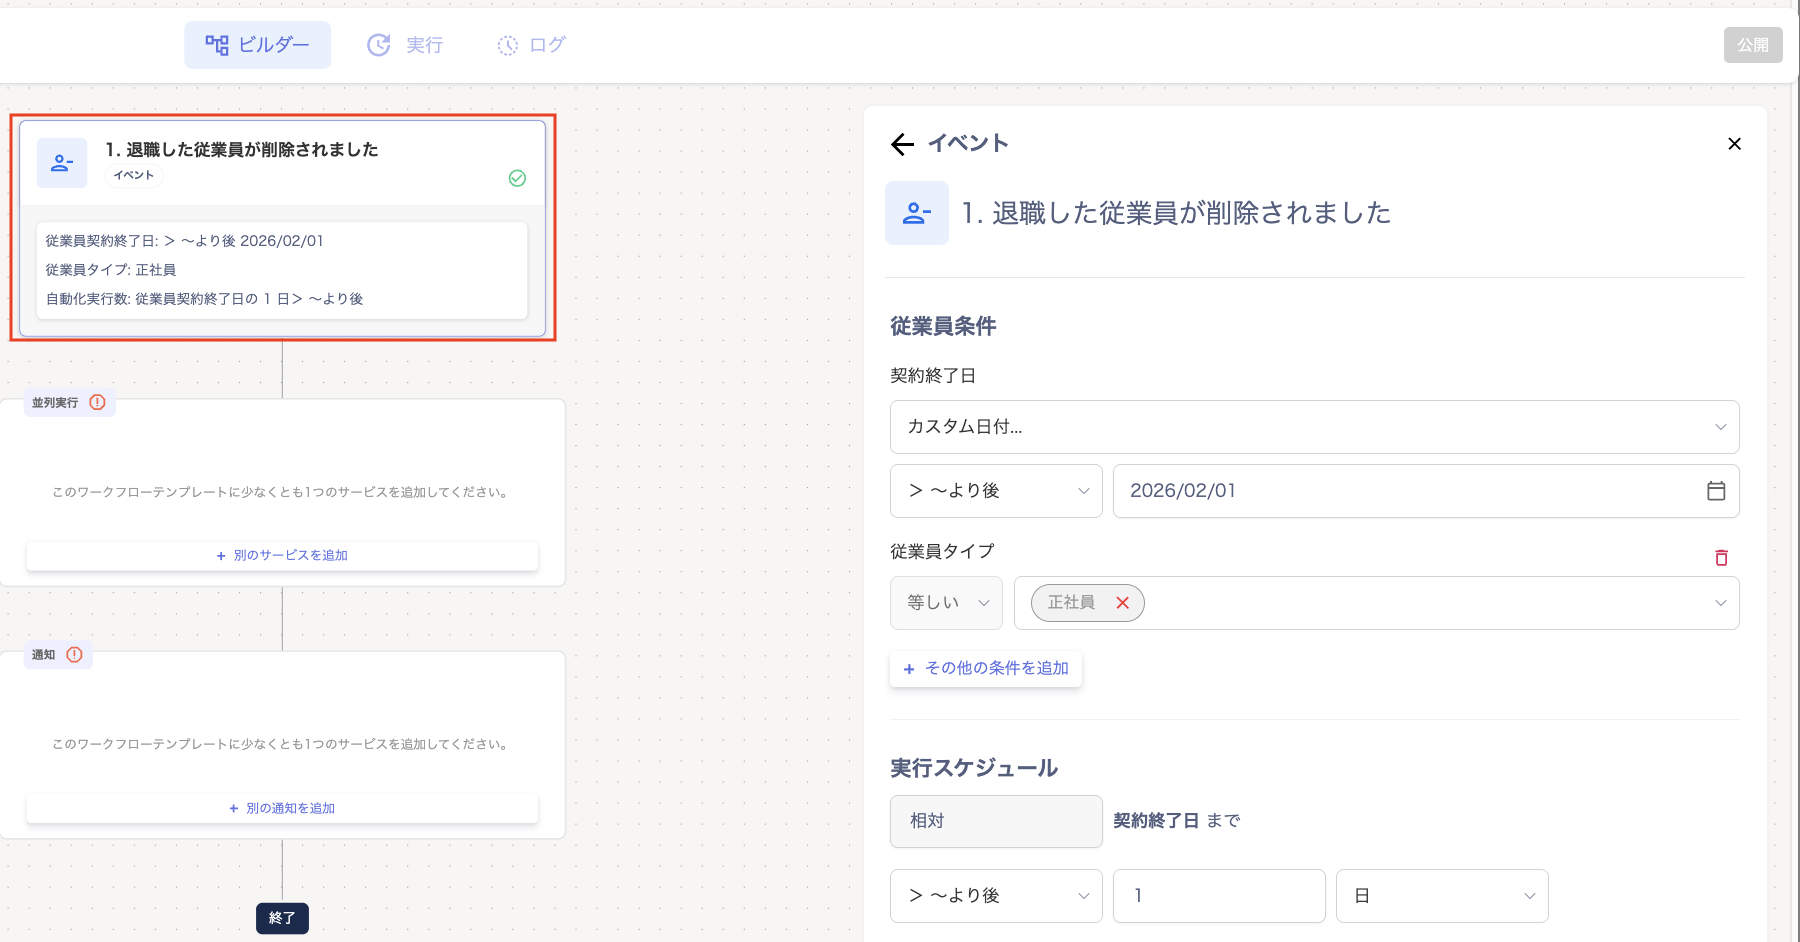Image resolution: width=1800 pixels, height=942 pixels.
Task: Open the calendar picker icon
Action: [1716, 491]
